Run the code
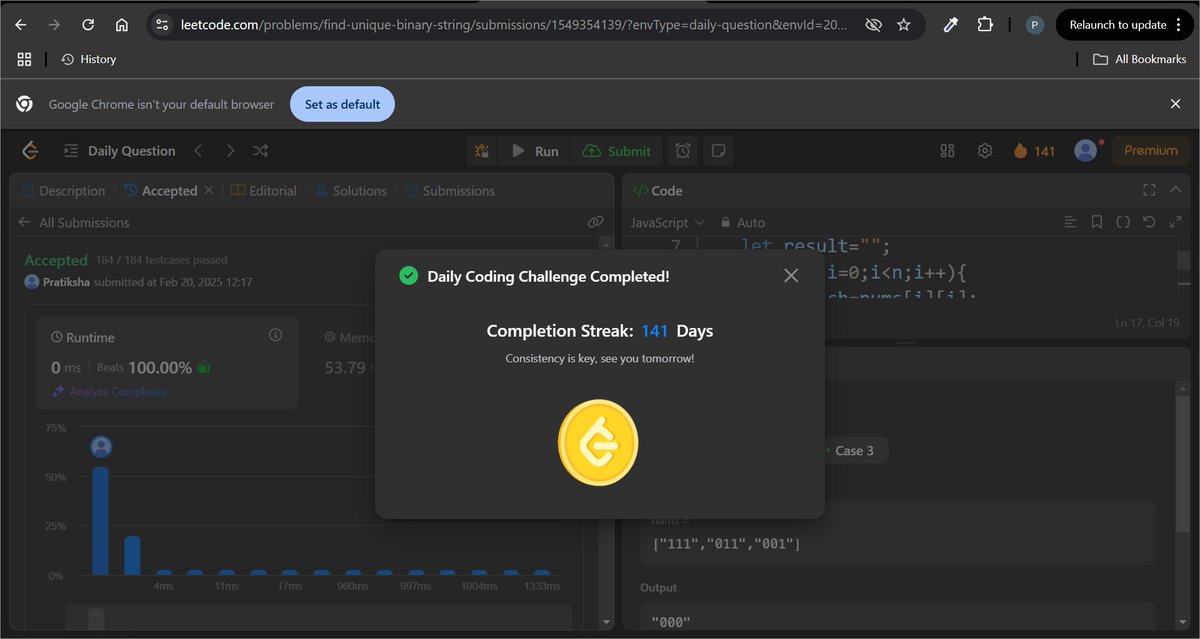 pos(535,151)
